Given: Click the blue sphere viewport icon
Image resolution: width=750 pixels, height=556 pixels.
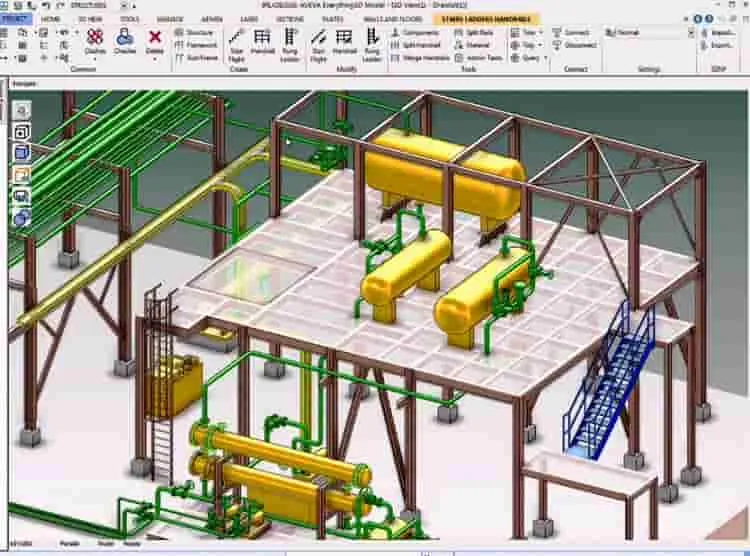Looking at the screenshot, I should tap(22, 218).
